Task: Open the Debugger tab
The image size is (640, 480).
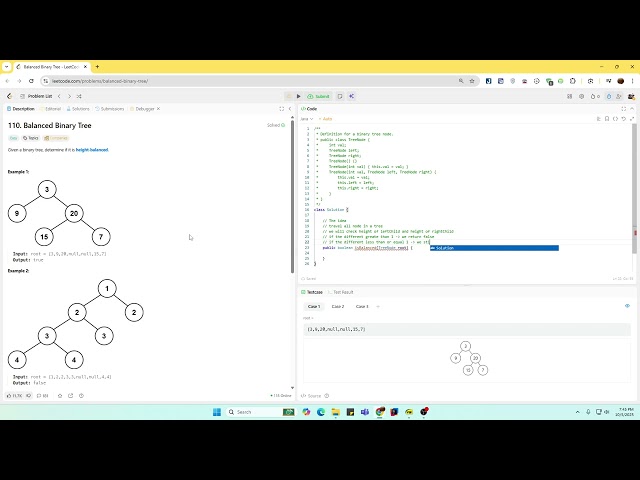Action: click(142, 109)
